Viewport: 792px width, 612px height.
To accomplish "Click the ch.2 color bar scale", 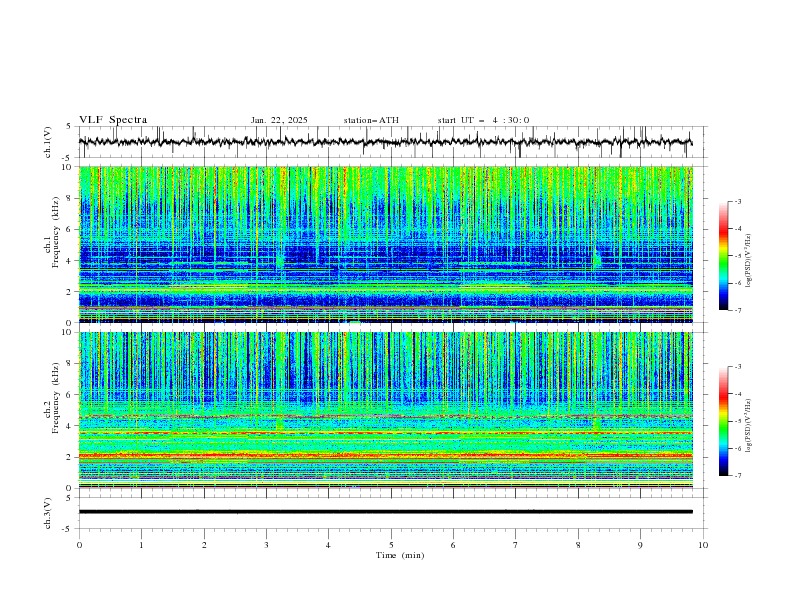I will (723, 421).
